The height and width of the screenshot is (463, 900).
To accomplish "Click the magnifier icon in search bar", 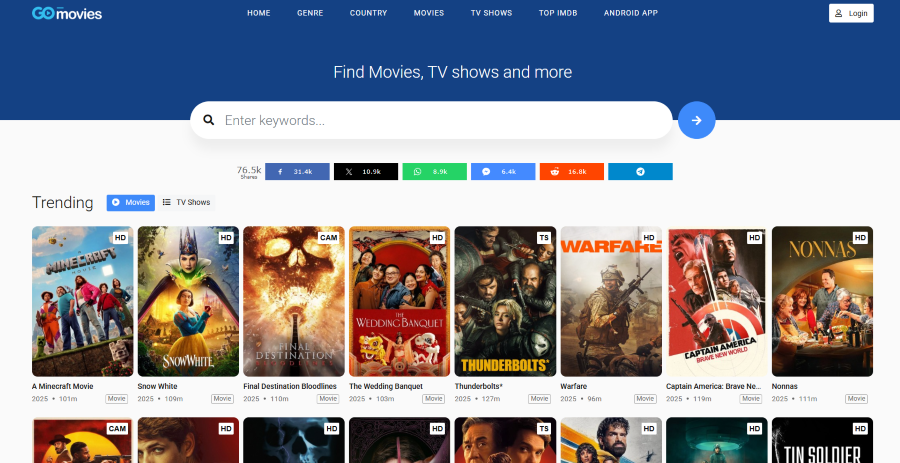I will click(209, 120).
